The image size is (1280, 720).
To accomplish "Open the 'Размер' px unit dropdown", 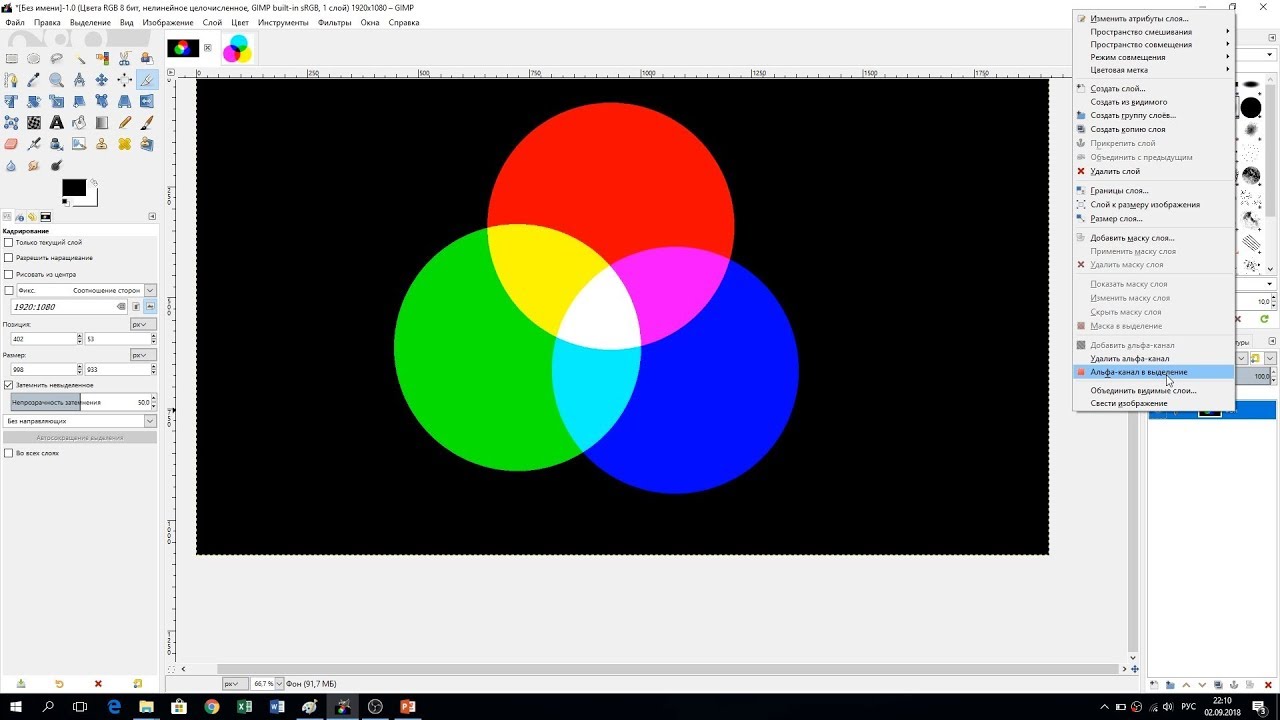I will click(x=143, y=355).
